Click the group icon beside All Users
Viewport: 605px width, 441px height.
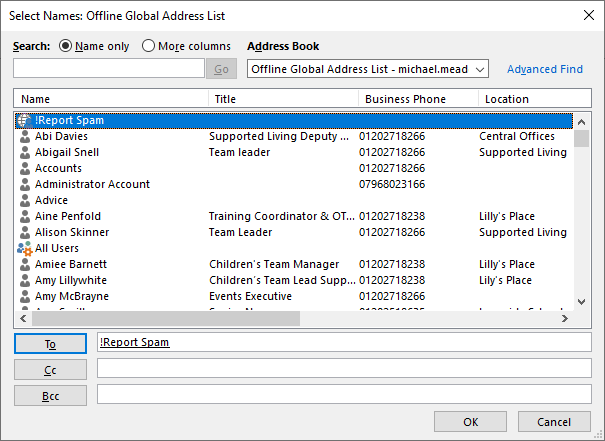[25, 248]
